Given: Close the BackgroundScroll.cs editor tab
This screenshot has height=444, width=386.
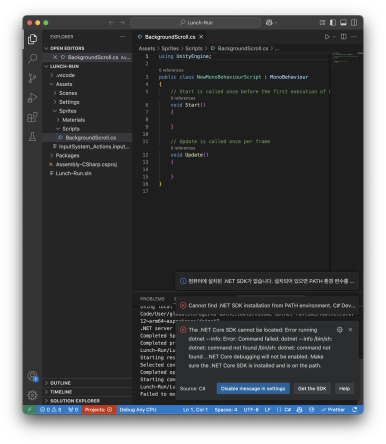Looking at the screenshot, I should coord(201,37).
